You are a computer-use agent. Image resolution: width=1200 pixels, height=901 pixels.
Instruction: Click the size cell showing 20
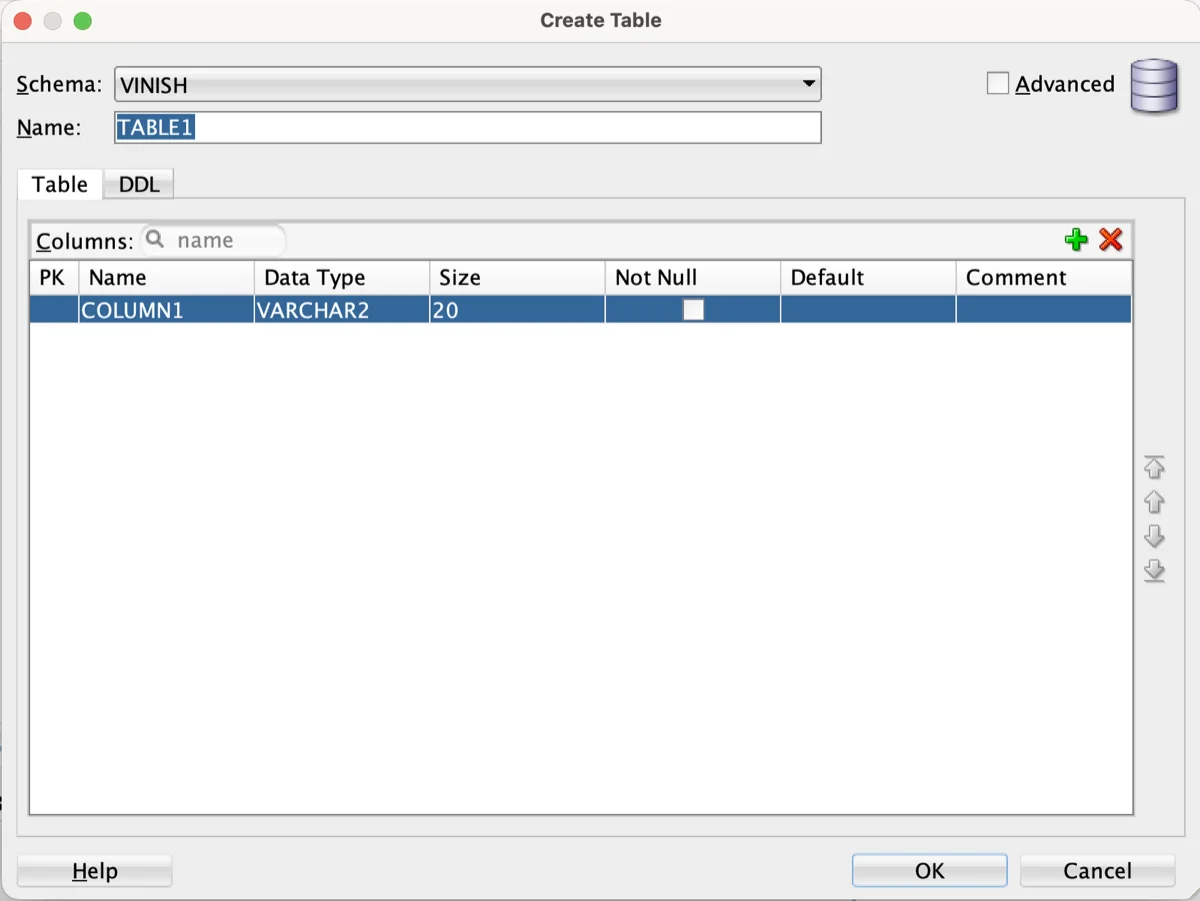click(x=517, y=310)
